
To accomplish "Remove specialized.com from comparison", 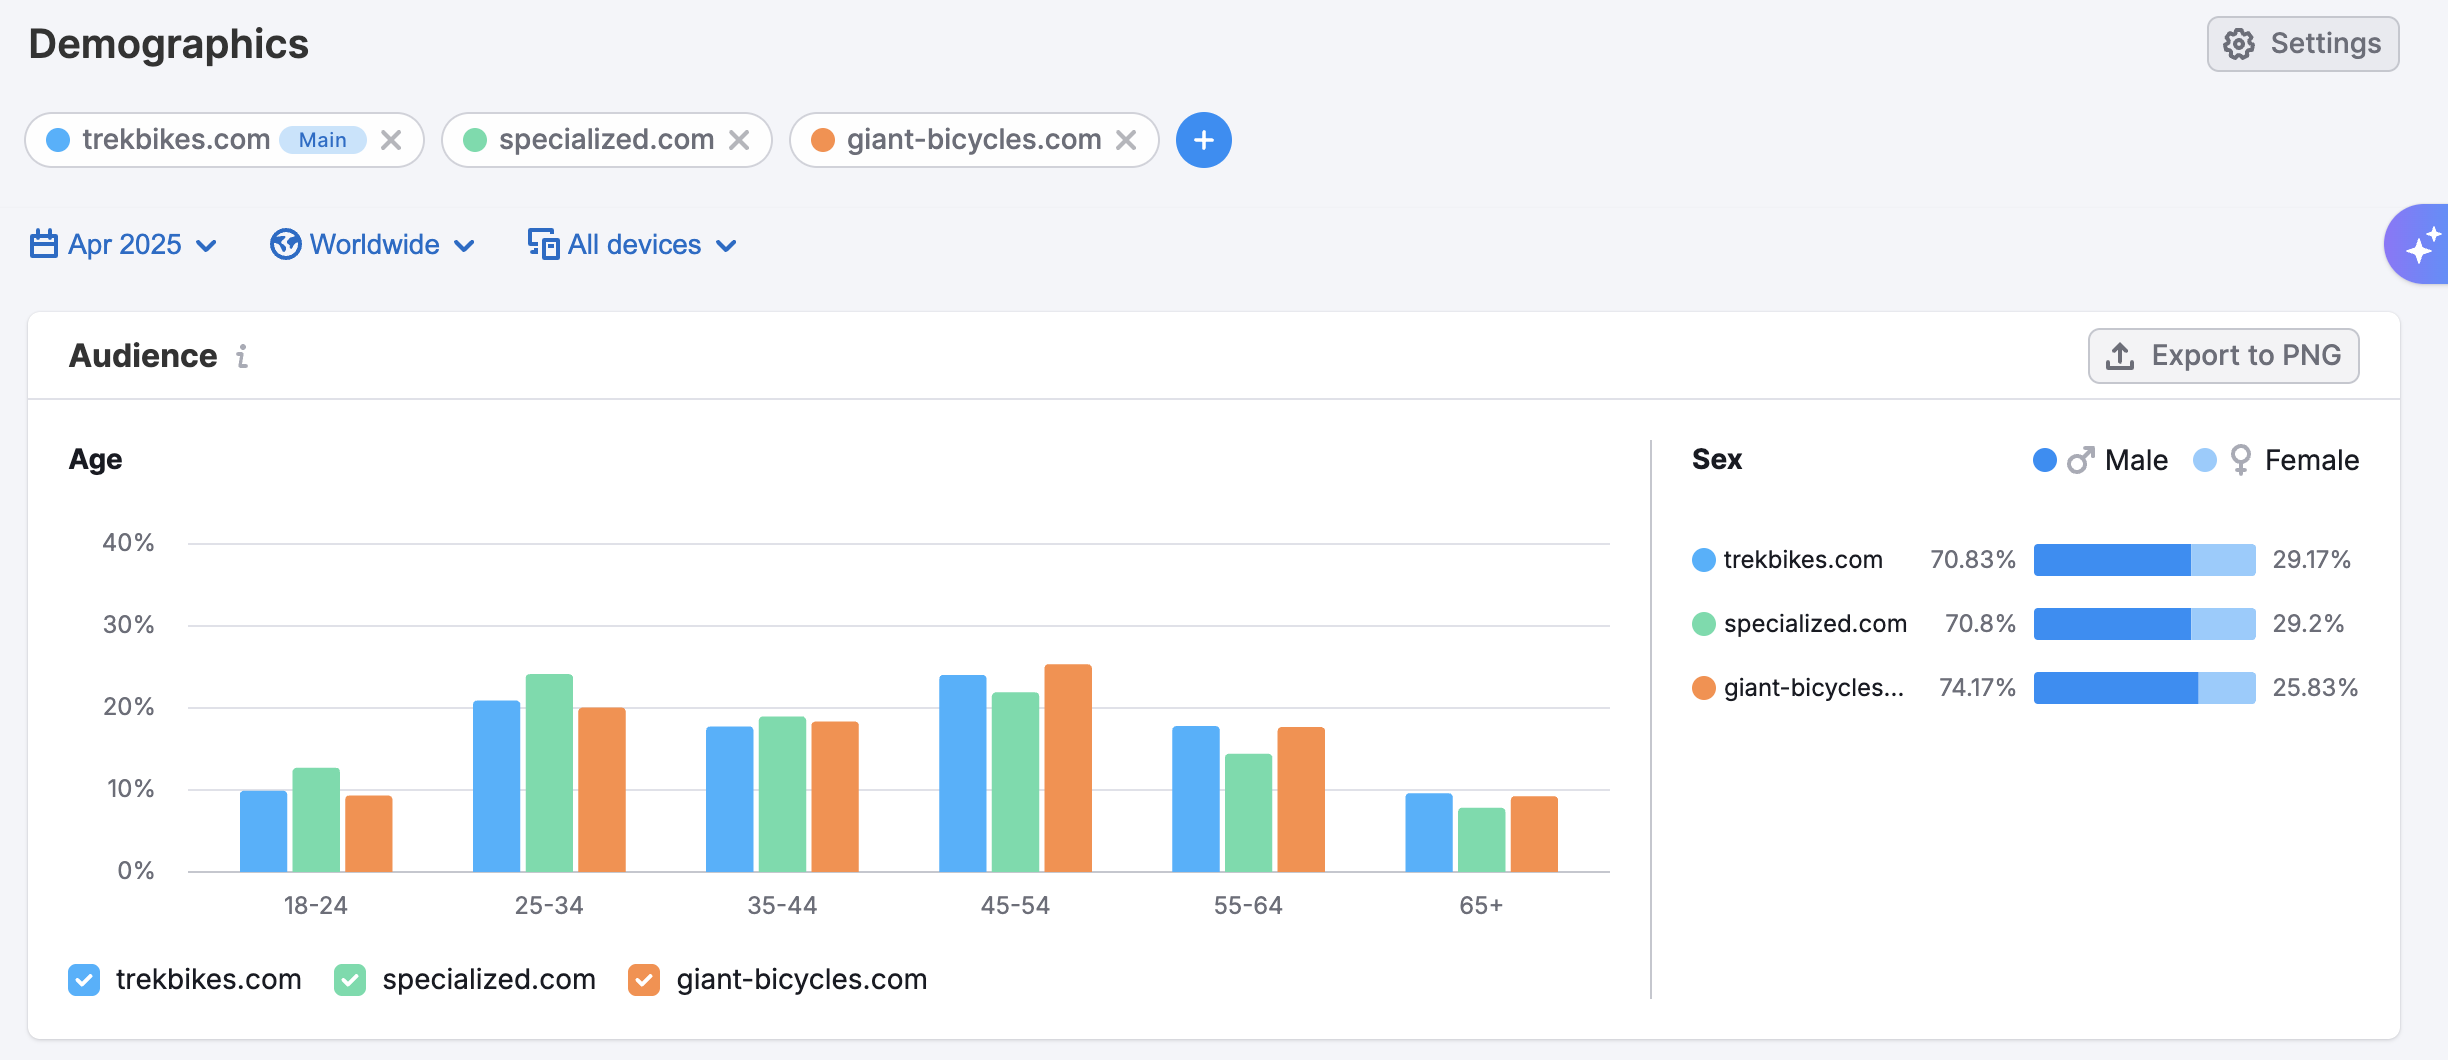I will point(739,140).
